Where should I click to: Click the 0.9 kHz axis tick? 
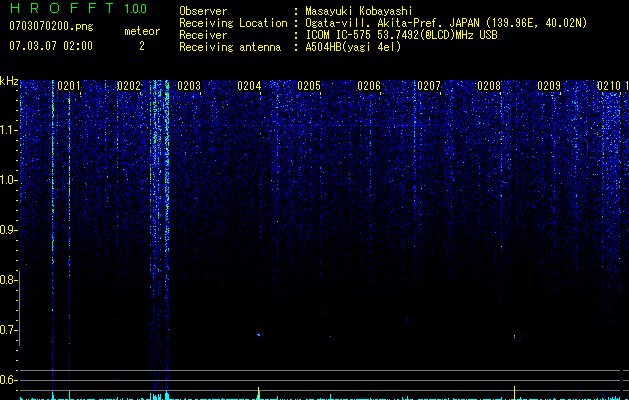8,230
